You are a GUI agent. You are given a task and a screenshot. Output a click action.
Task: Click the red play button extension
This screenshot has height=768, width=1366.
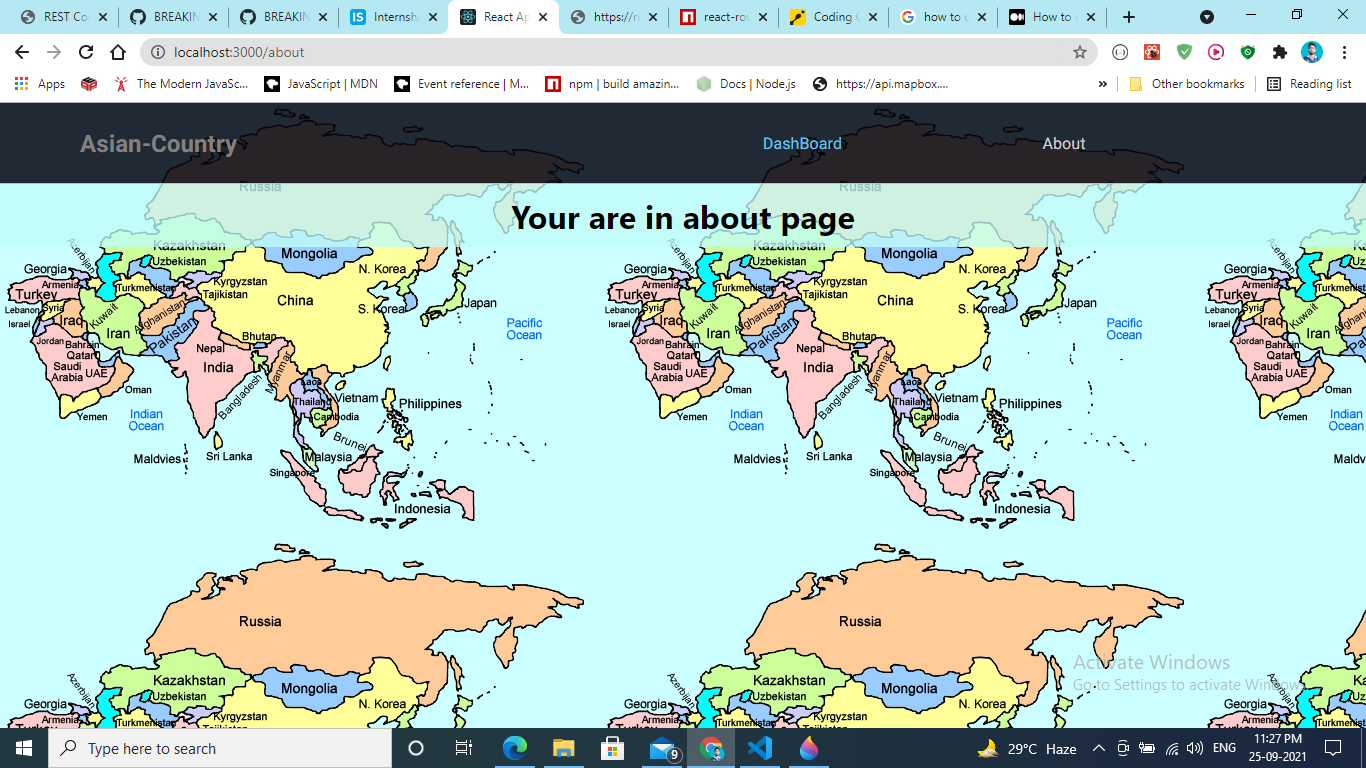point(1216,52)
